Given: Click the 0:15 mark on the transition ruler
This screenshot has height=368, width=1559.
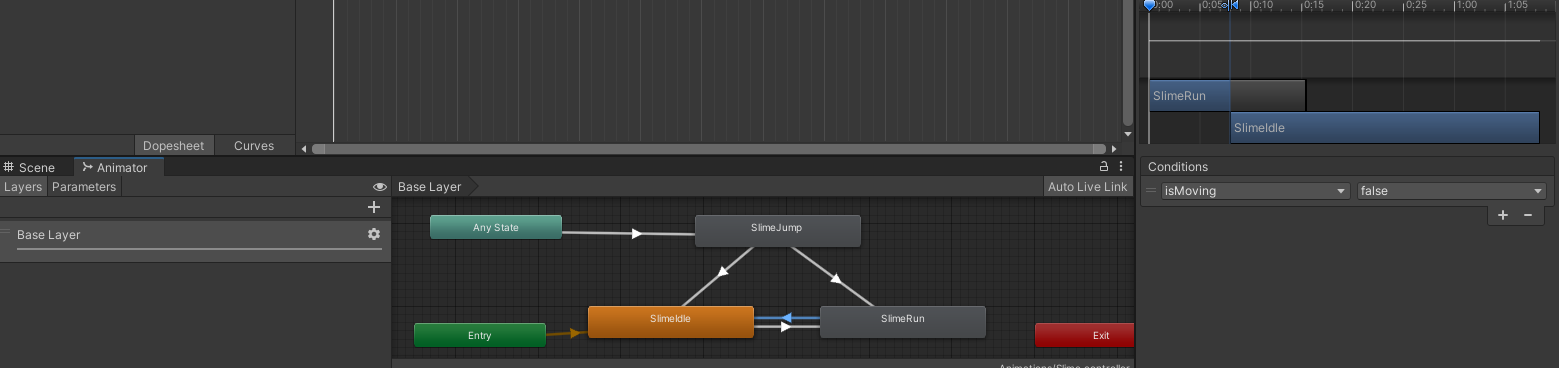Looking at the screenshot, I should click(x=1314, y=5).
